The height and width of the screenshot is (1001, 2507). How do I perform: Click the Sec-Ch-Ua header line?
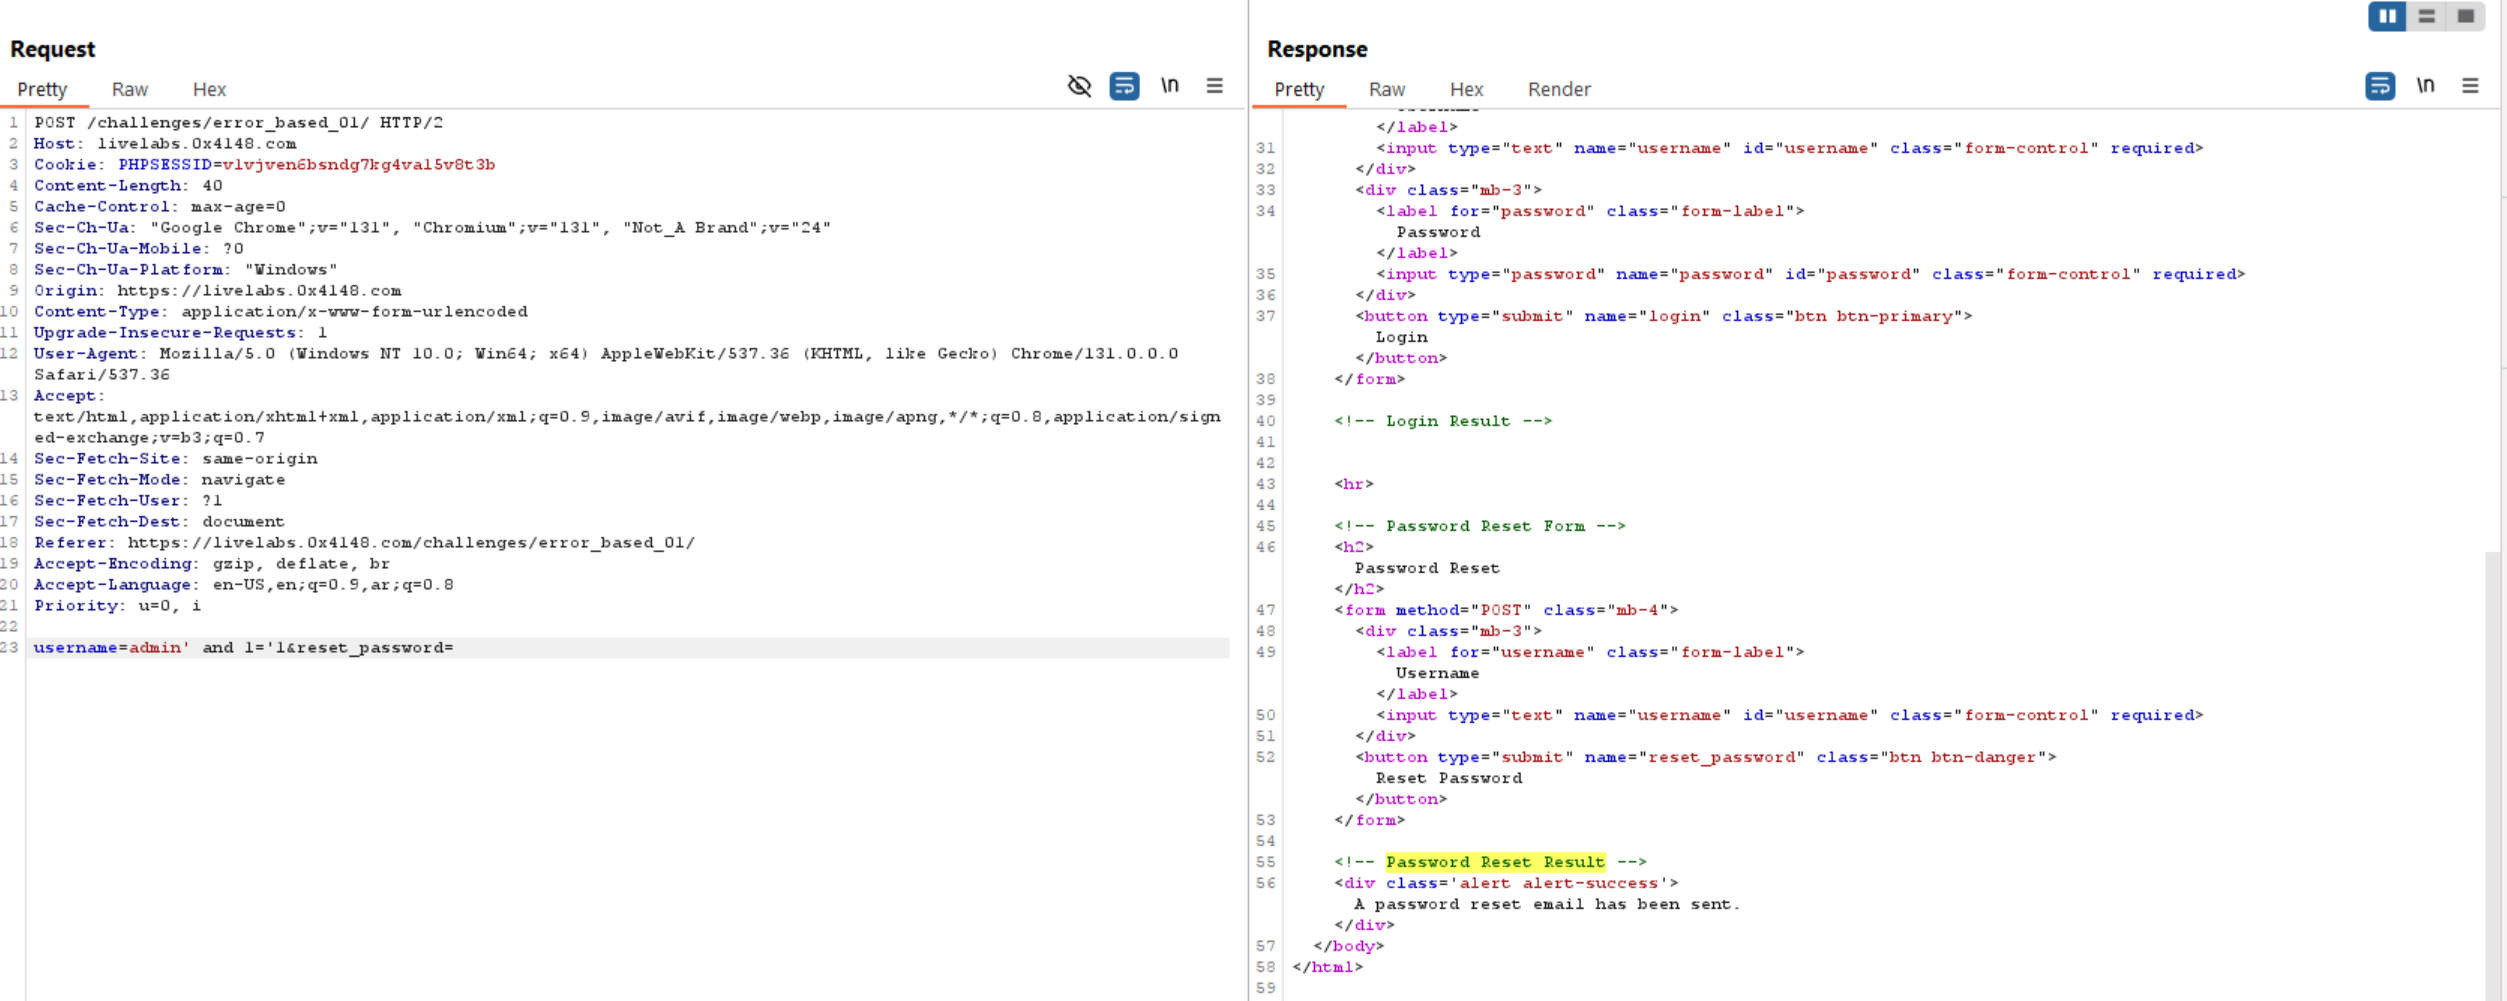pyautogui.click(x=432, y=227)
